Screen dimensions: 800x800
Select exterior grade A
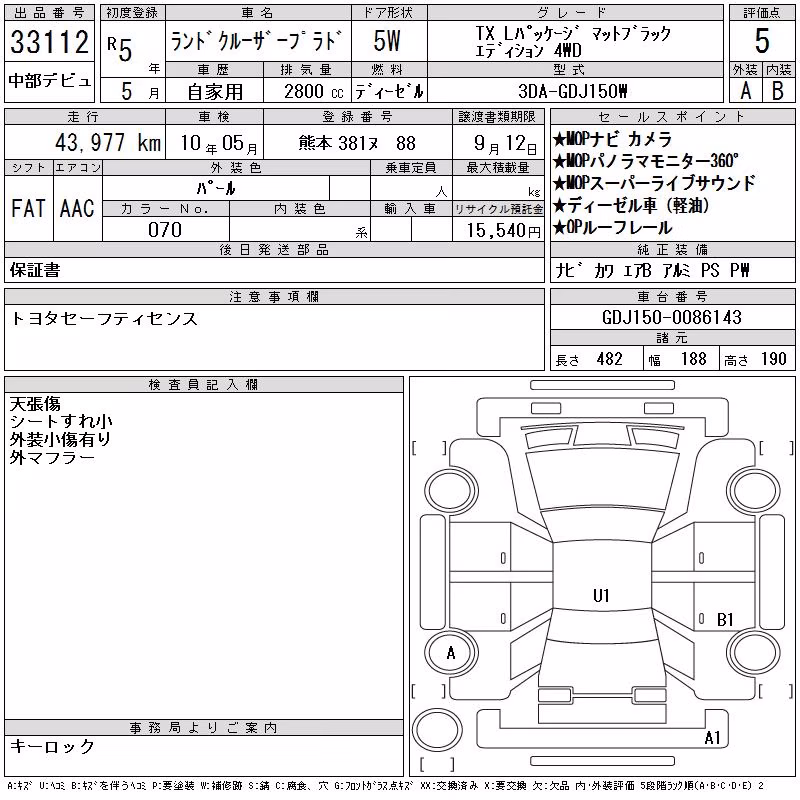745,91
